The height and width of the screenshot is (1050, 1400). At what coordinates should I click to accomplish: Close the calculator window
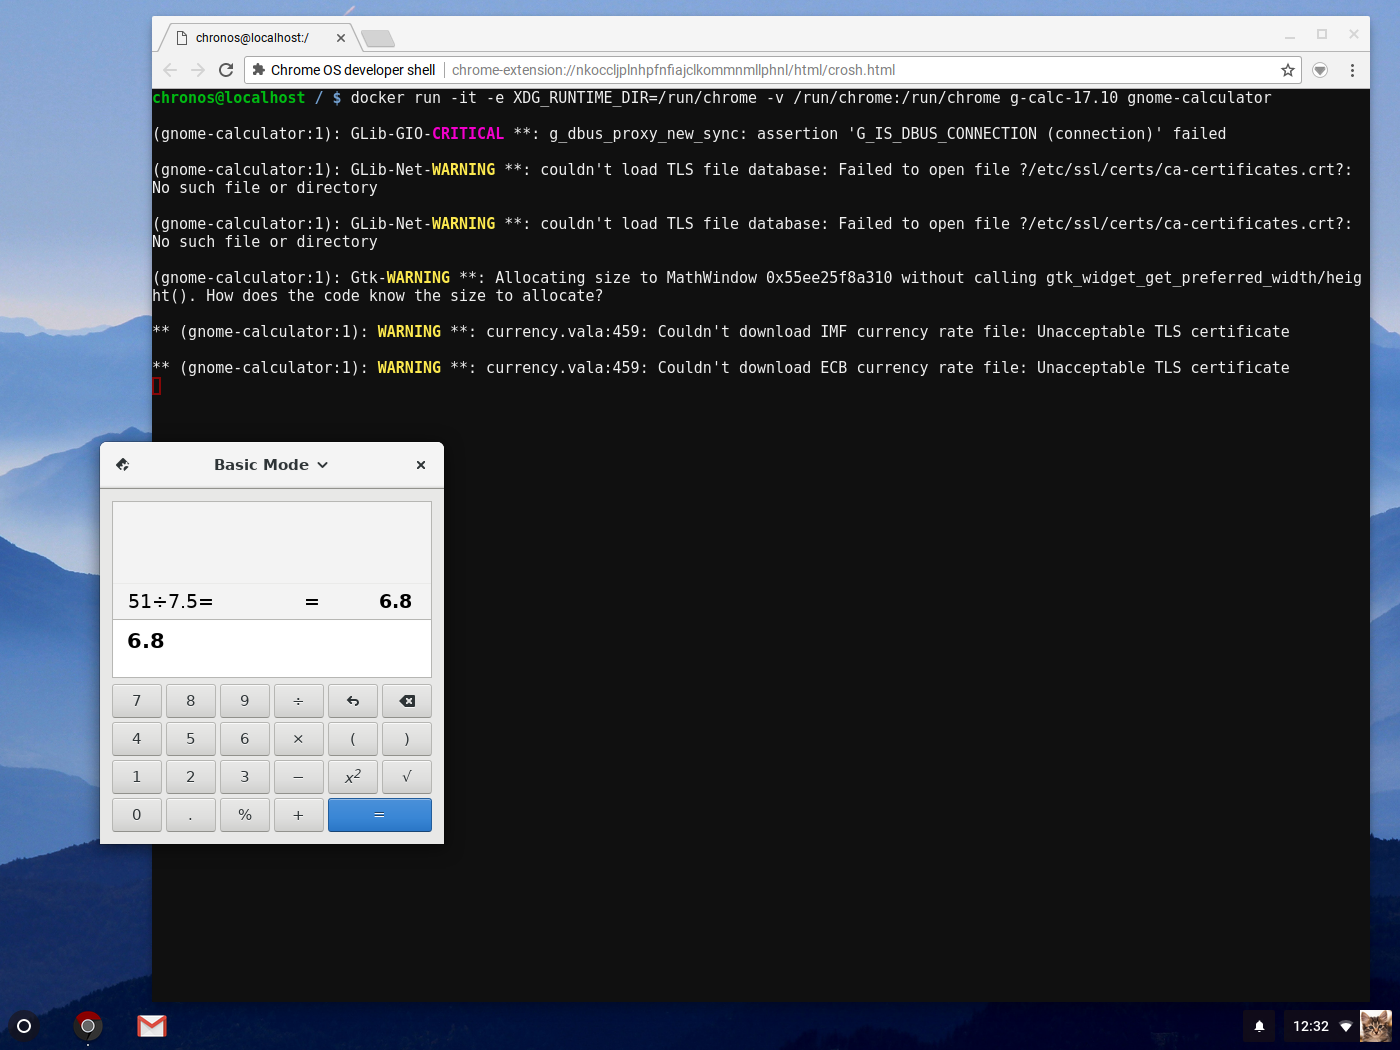[x=421, y=465]
